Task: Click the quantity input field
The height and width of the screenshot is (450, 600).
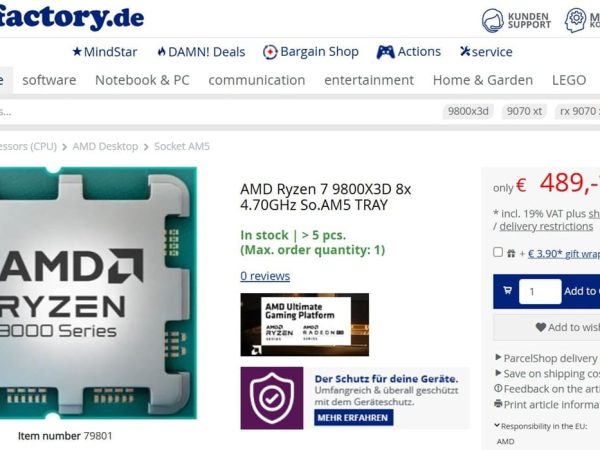Action: pyautogui.click(x=540, y=292)
